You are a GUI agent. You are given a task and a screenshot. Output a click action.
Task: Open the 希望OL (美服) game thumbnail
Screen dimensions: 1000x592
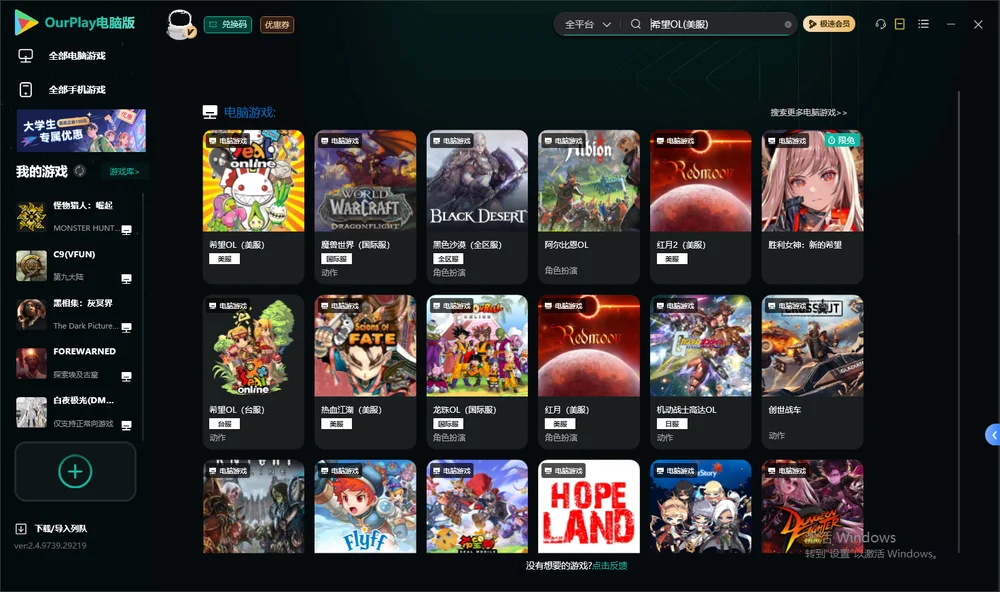pos(253,181)
